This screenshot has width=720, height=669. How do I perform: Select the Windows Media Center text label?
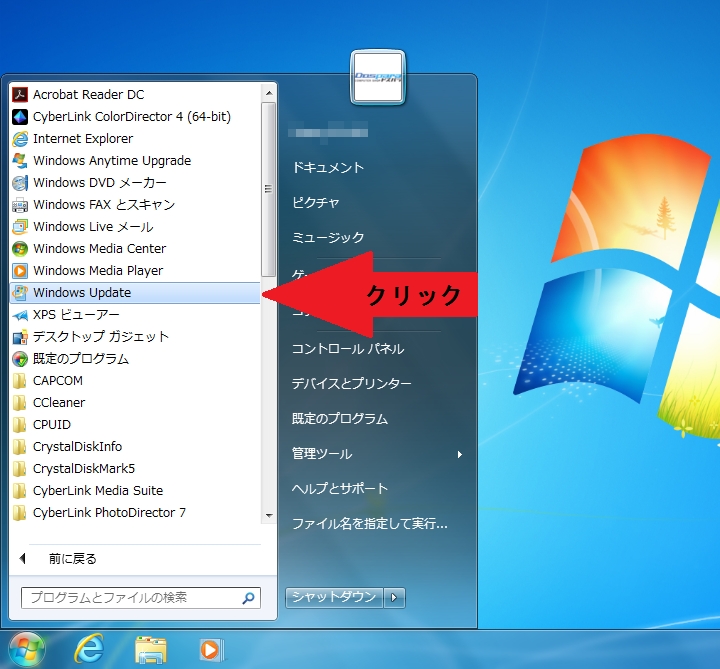click(100, 249)
